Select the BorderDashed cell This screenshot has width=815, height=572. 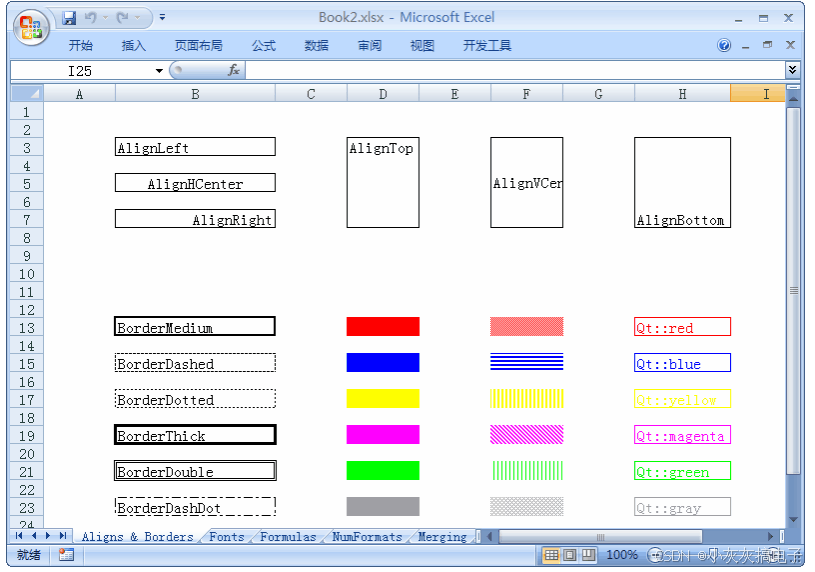coord(195,362)
